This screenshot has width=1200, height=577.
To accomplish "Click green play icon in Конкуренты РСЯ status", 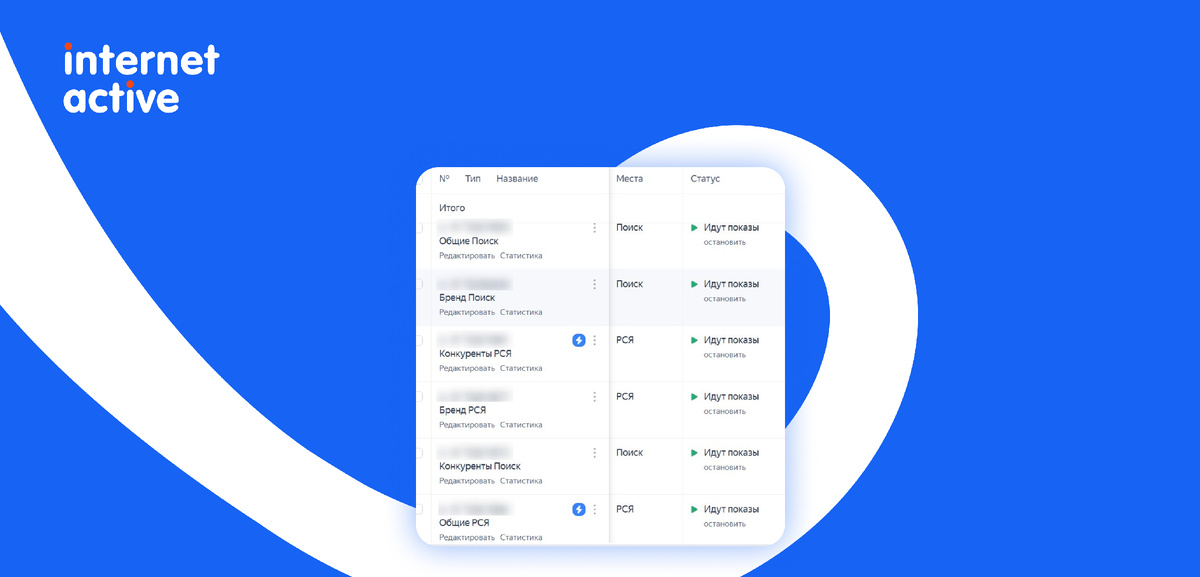I will pyautogui.click(x=694, y=340).
